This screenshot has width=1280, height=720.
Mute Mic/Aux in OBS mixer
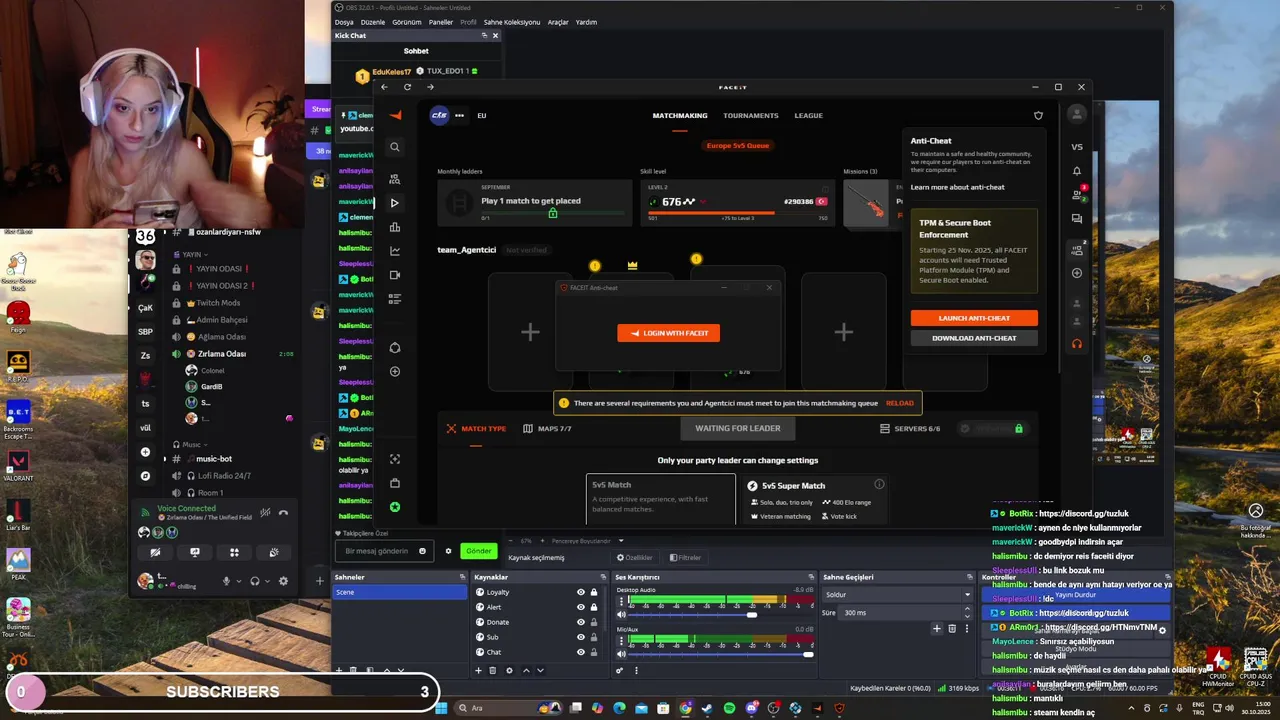coord(621,654)
